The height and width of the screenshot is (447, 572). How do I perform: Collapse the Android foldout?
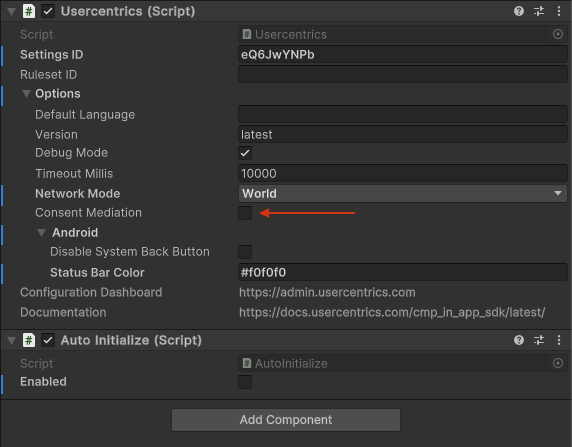pyautogui.click(x=42, y=232)
